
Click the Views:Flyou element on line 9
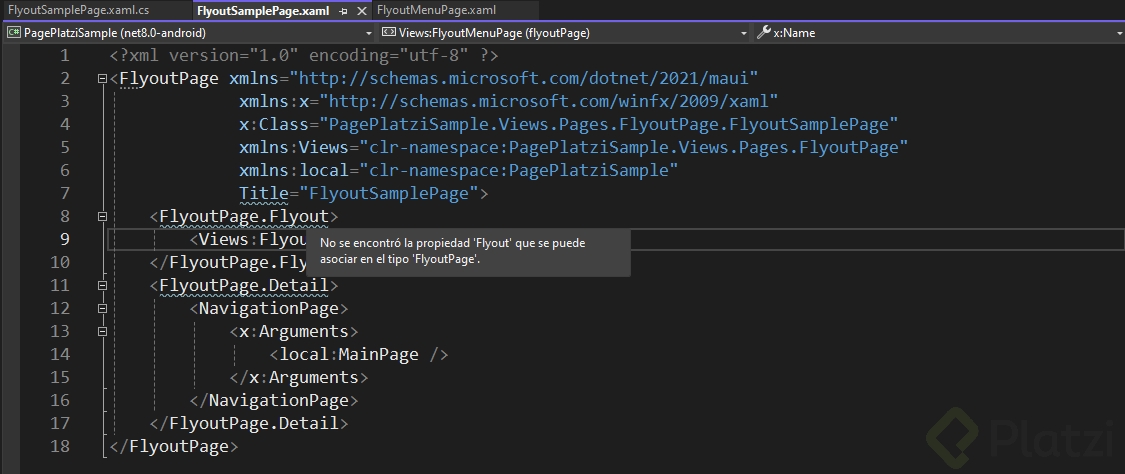pyautogui.click(x=248, y=240)
